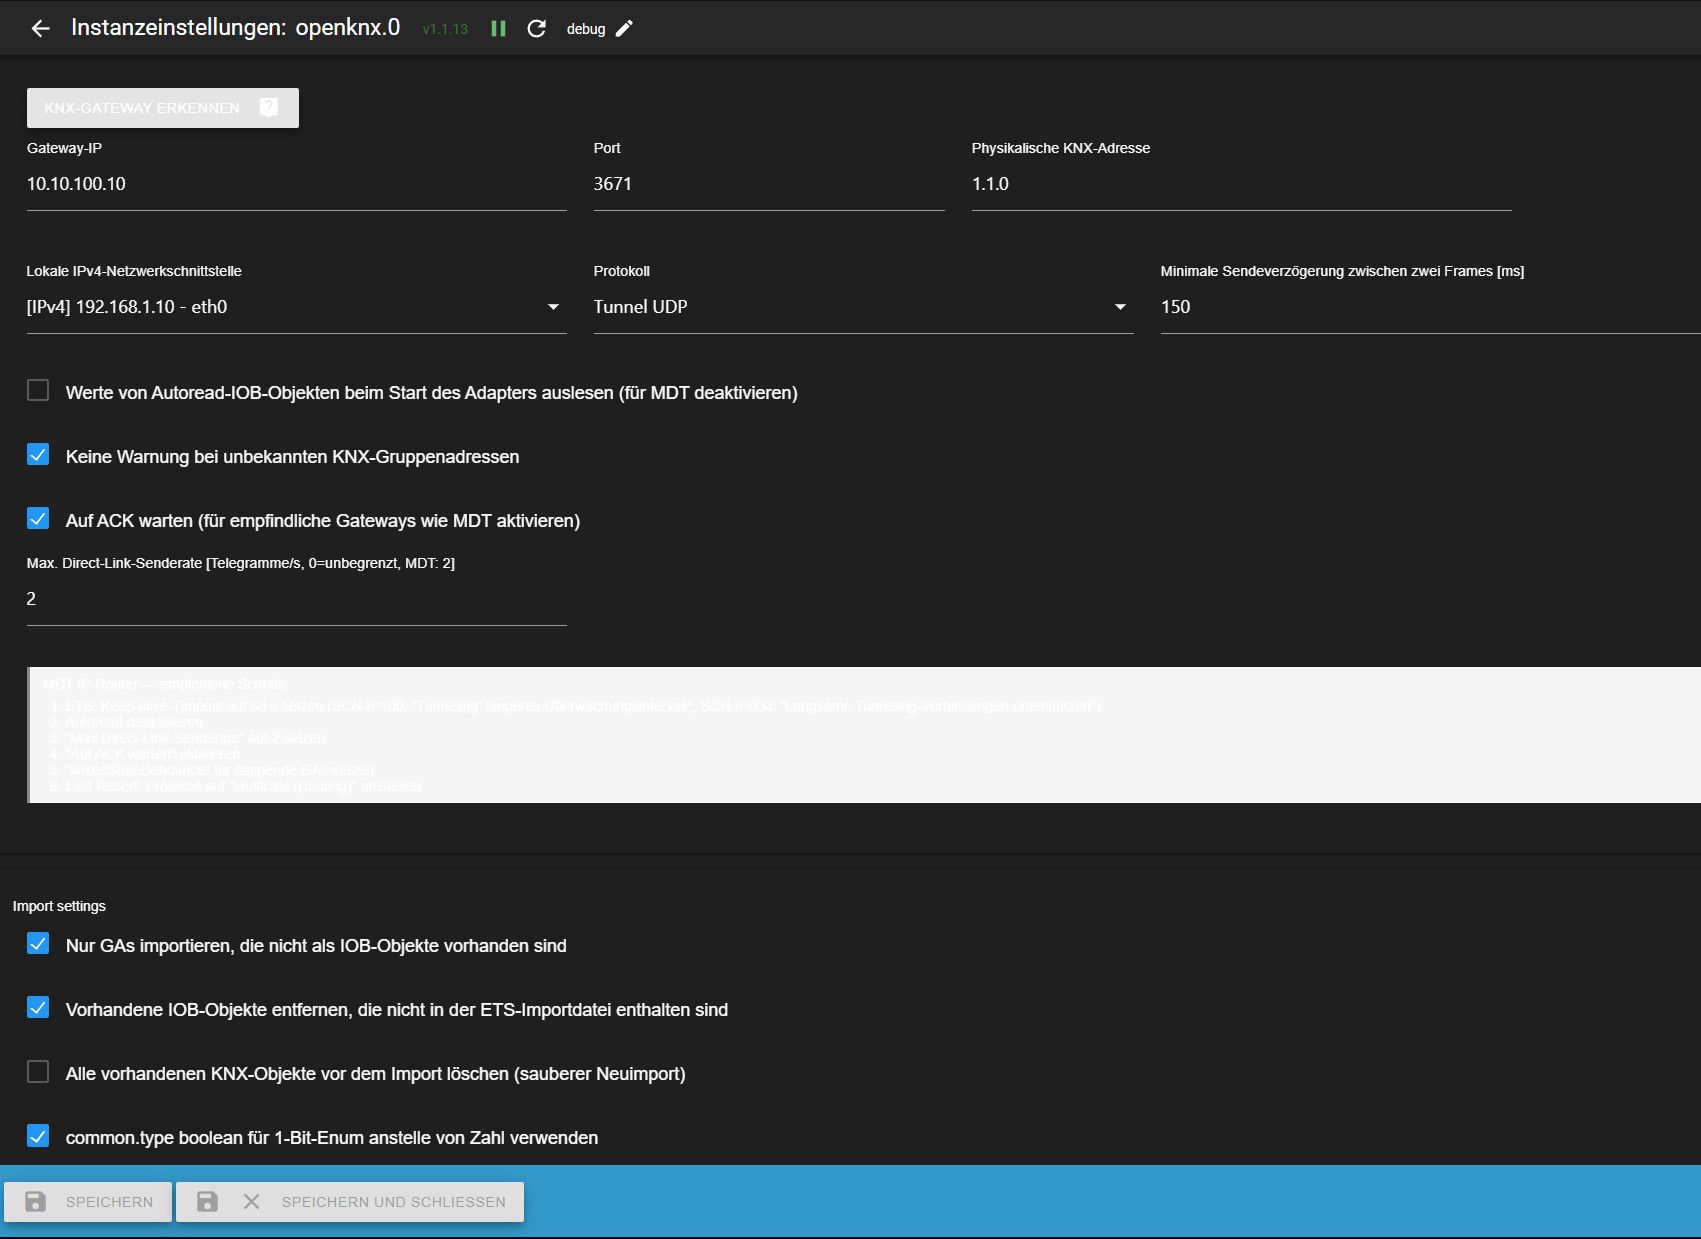Uncheck Vorhandene IOB-Objekte entfernen option
Image resolution: width=1701 pixels, height=1239 pixels.
tap(38, 1007)
